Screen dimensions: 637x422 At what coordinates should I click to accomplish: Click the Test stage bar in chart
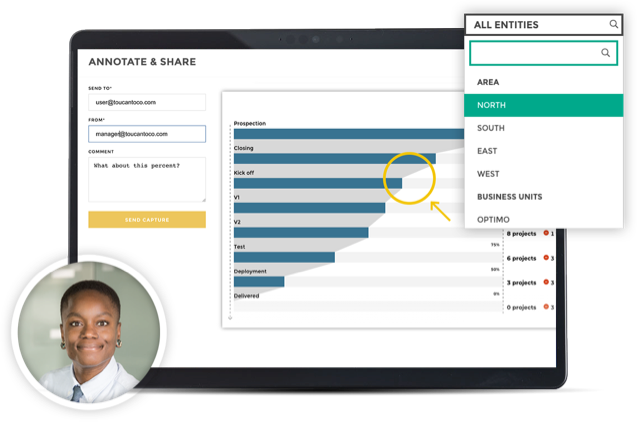pos(284,257)
